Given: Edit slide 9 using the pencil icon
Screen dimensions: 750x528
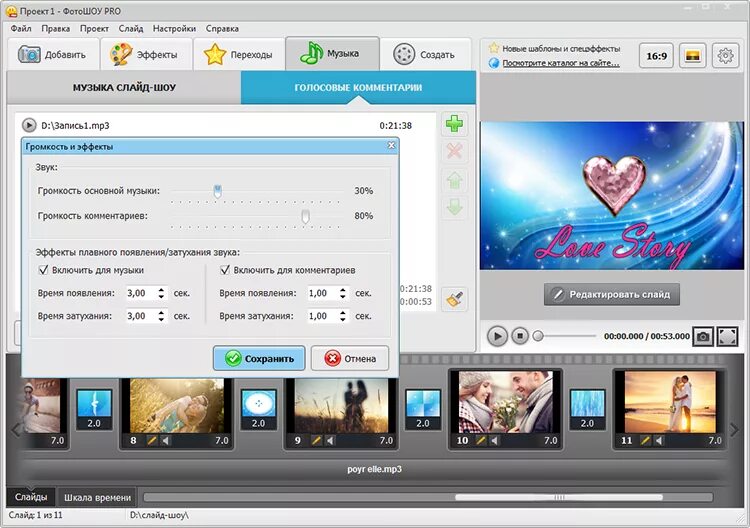Looking at the screenshot, I should click(x=317, y=440).
